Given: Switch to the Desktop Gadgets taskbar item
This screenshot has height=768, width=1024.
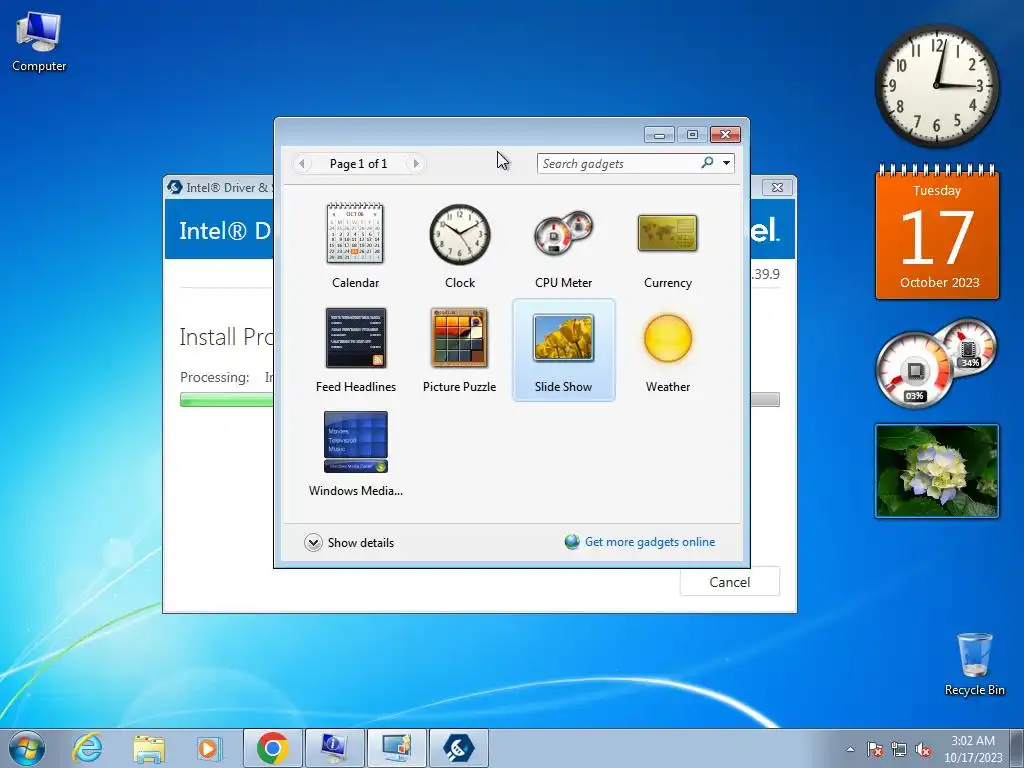Looking at the screenshot, I should (x=396, y=748).
